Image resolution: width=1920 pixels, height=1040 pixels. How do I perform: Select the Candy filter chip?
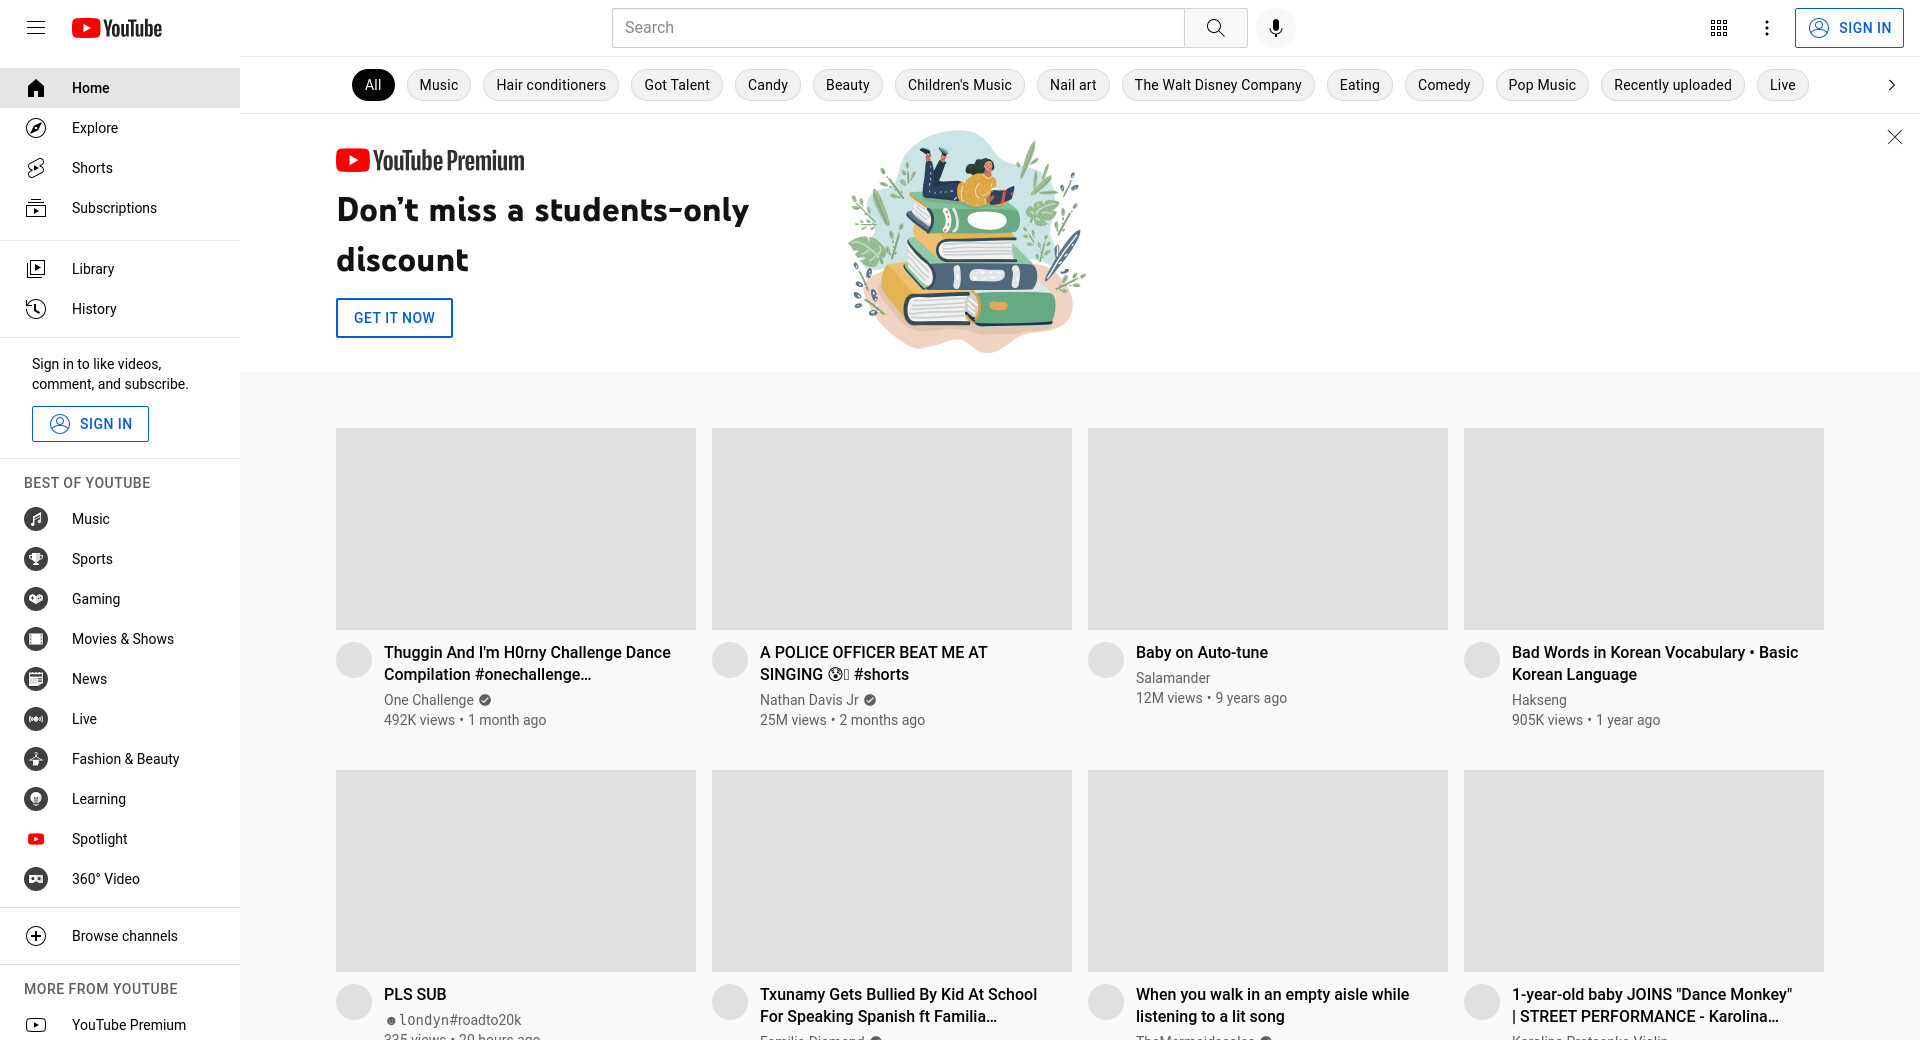tap(768, 85)
